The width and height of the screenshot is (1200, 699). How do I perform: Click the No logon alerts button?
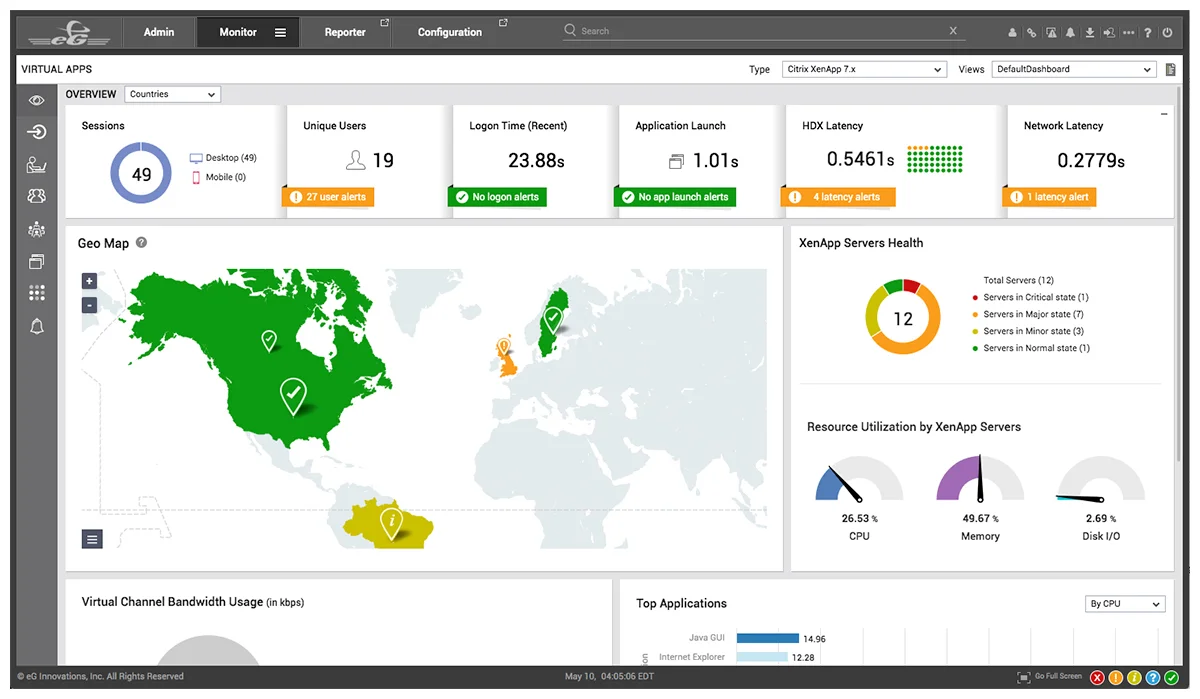497,197
